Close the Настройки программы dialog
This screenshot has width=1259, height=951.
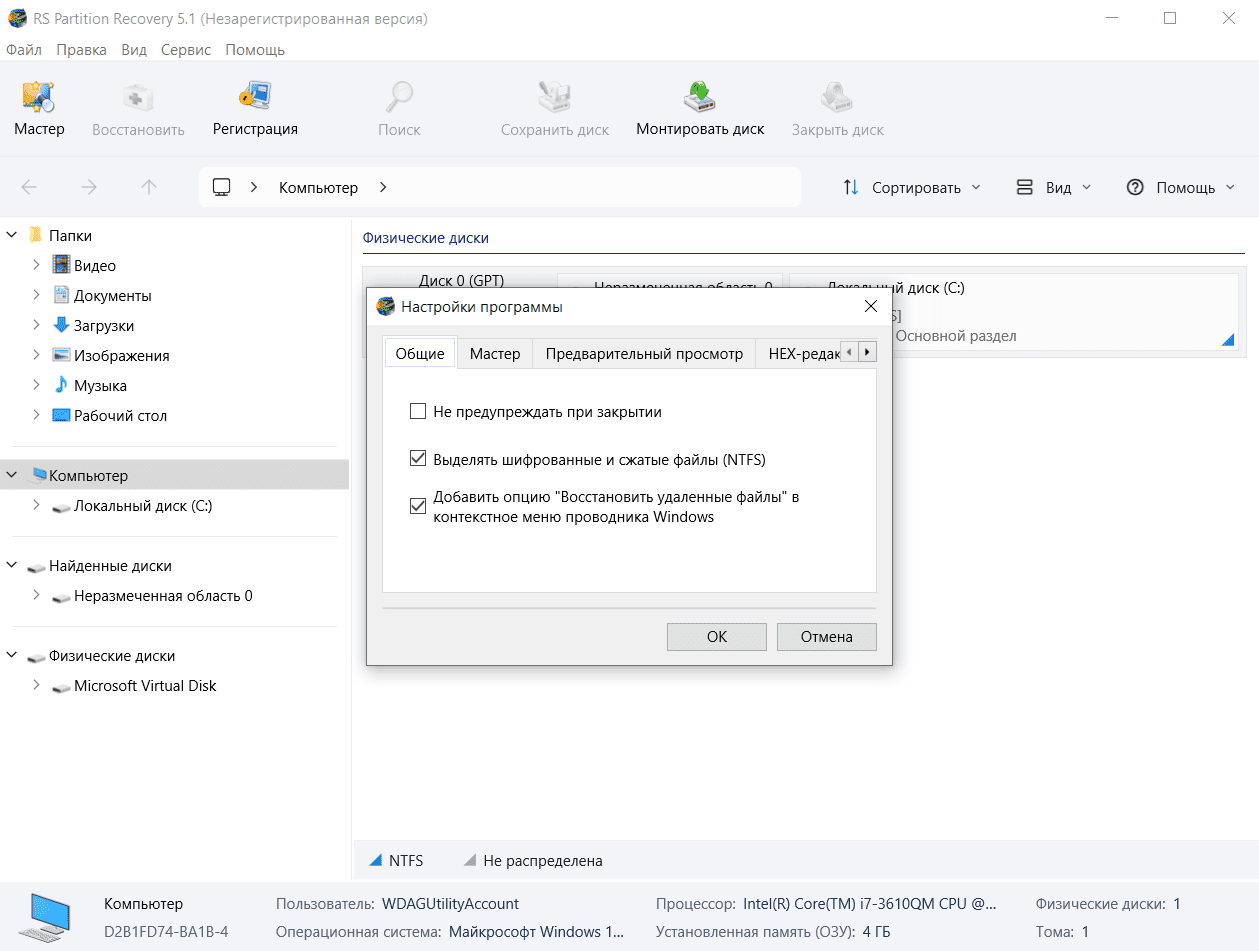[870, 306]
